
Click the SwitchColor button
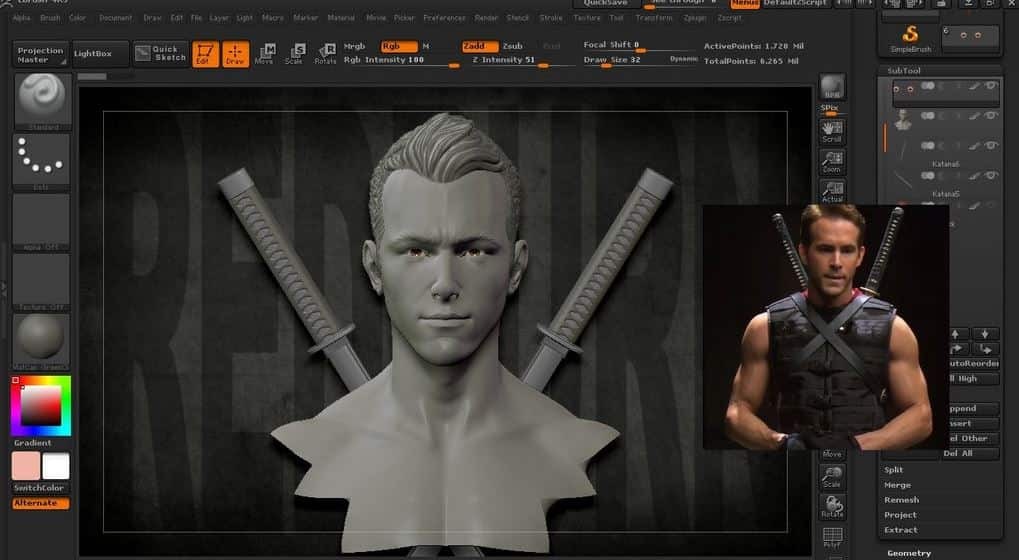click(x=40, y=488)
